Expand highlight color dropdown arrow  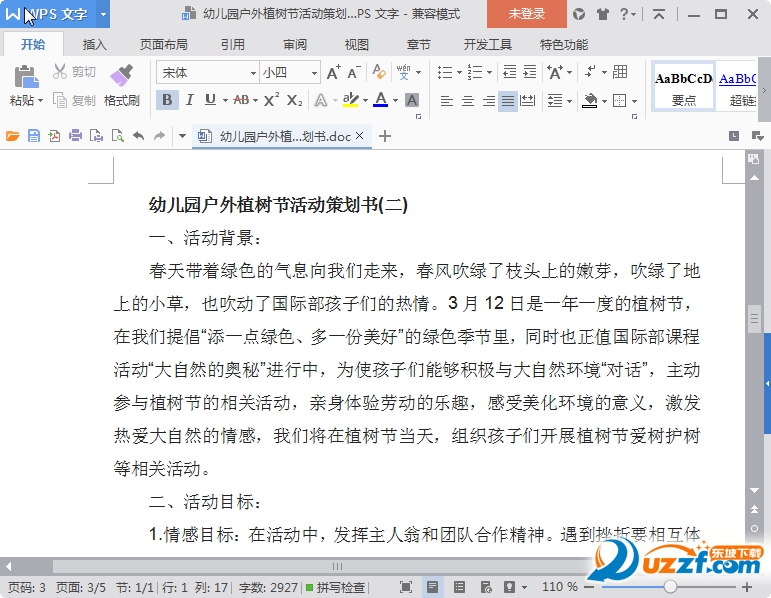point(365,100)
